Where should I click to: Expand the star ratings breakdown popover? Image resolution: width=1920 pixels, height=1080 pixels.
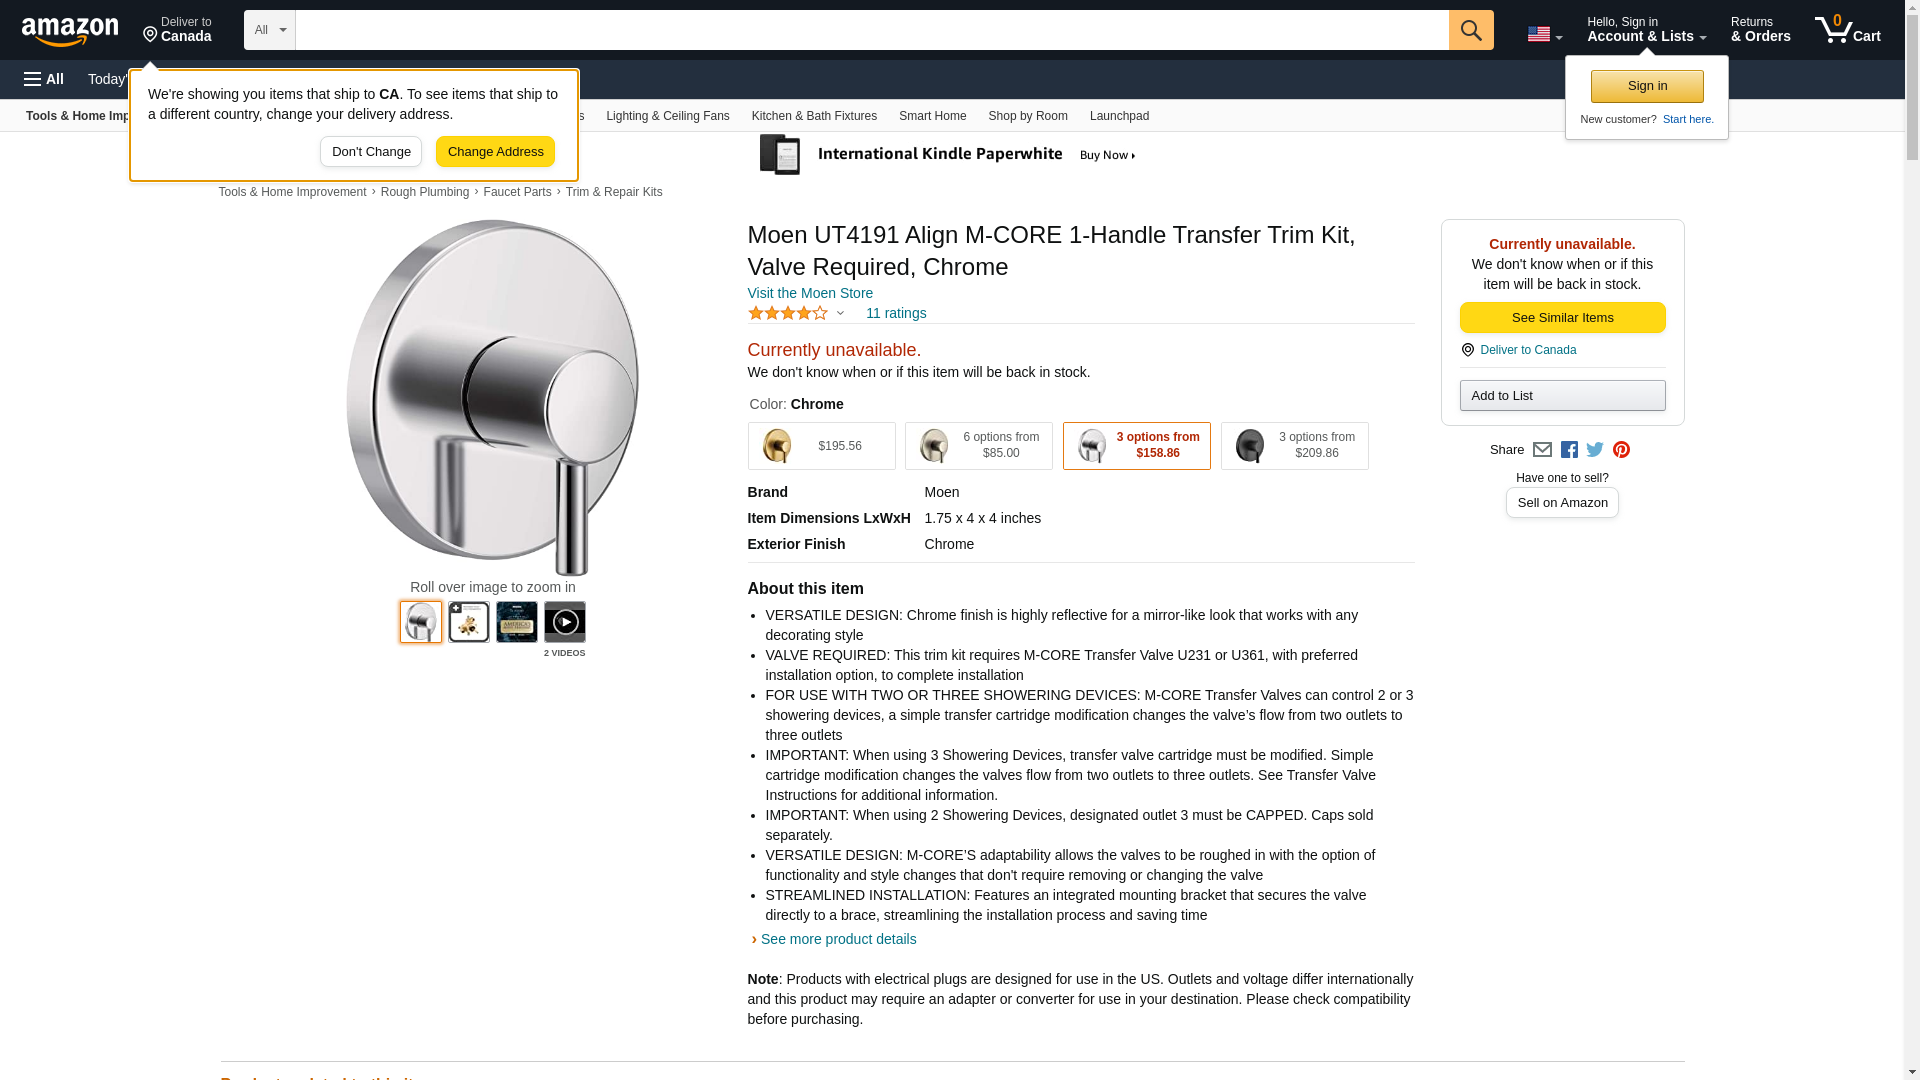tap(840, 313)
